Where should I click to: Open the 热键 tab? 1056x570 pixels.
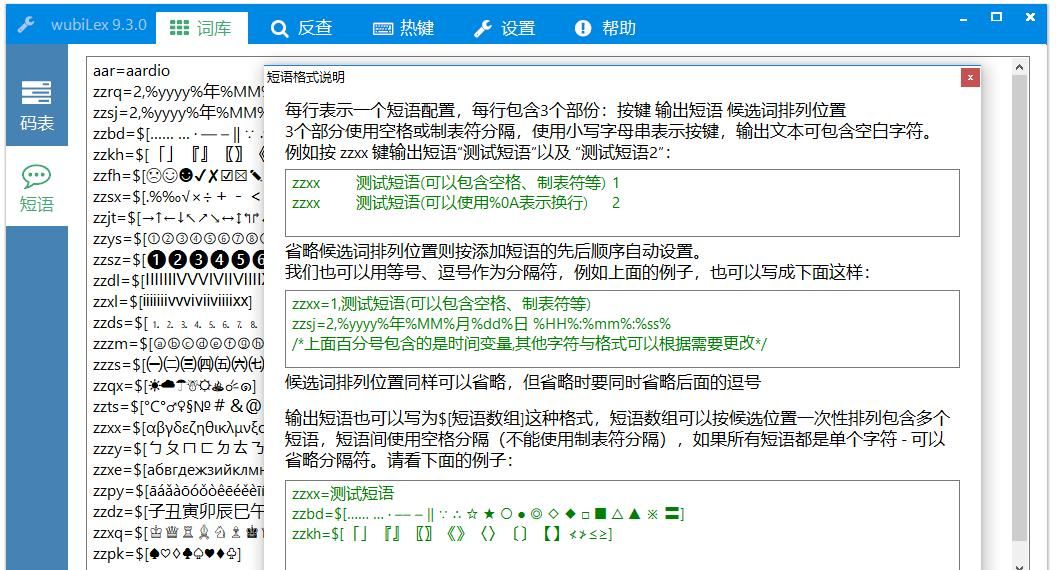tap(403, 28)
